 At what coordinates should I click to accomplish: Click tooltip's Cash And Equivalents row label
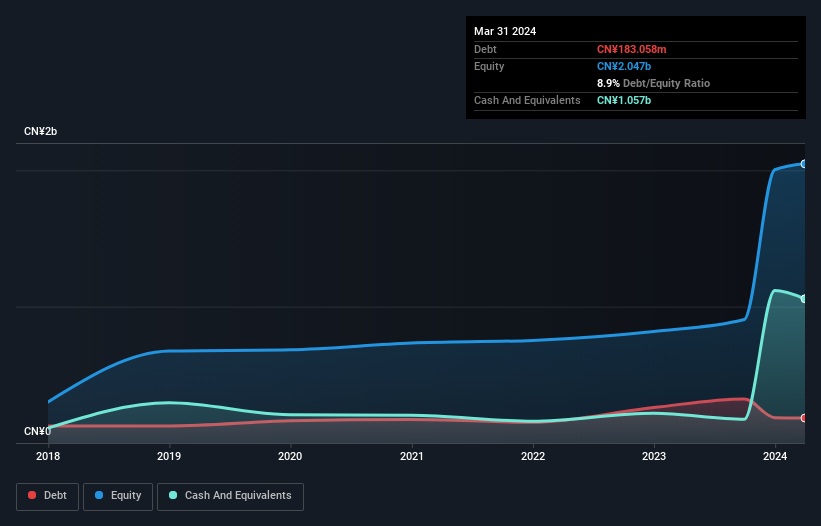527,100
